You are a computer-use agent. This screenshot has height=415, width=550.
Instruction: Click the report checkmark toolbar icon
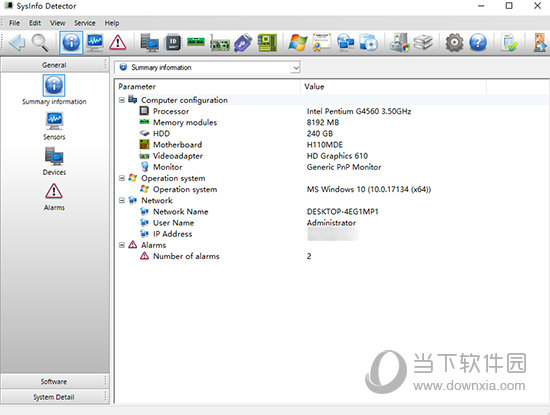click(509, 43)
